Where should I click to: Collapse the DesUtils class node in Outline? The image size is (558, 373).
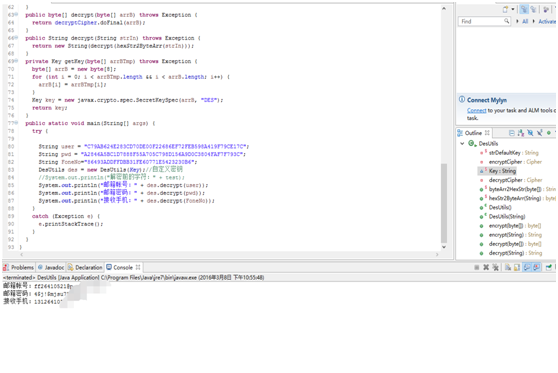(x=462, y=143)
